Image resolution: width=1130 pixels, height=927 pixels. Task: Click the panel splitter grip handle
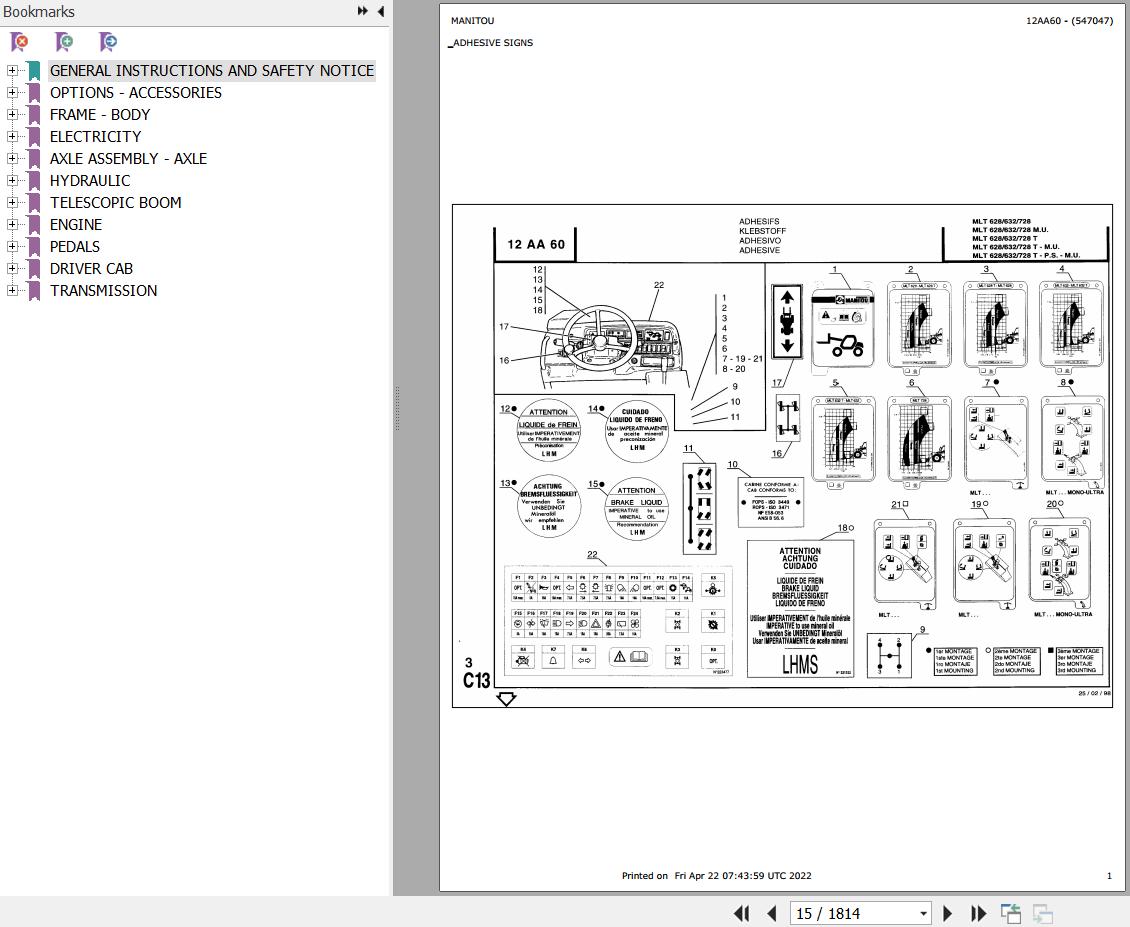point(397,409)
